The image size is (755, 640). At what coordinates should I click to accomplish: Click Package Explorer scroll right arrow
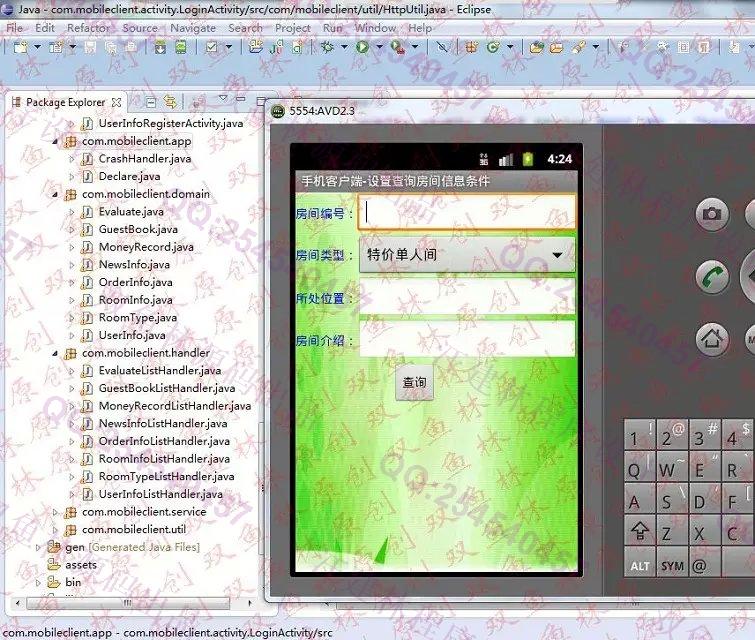(x=249, y=603)
